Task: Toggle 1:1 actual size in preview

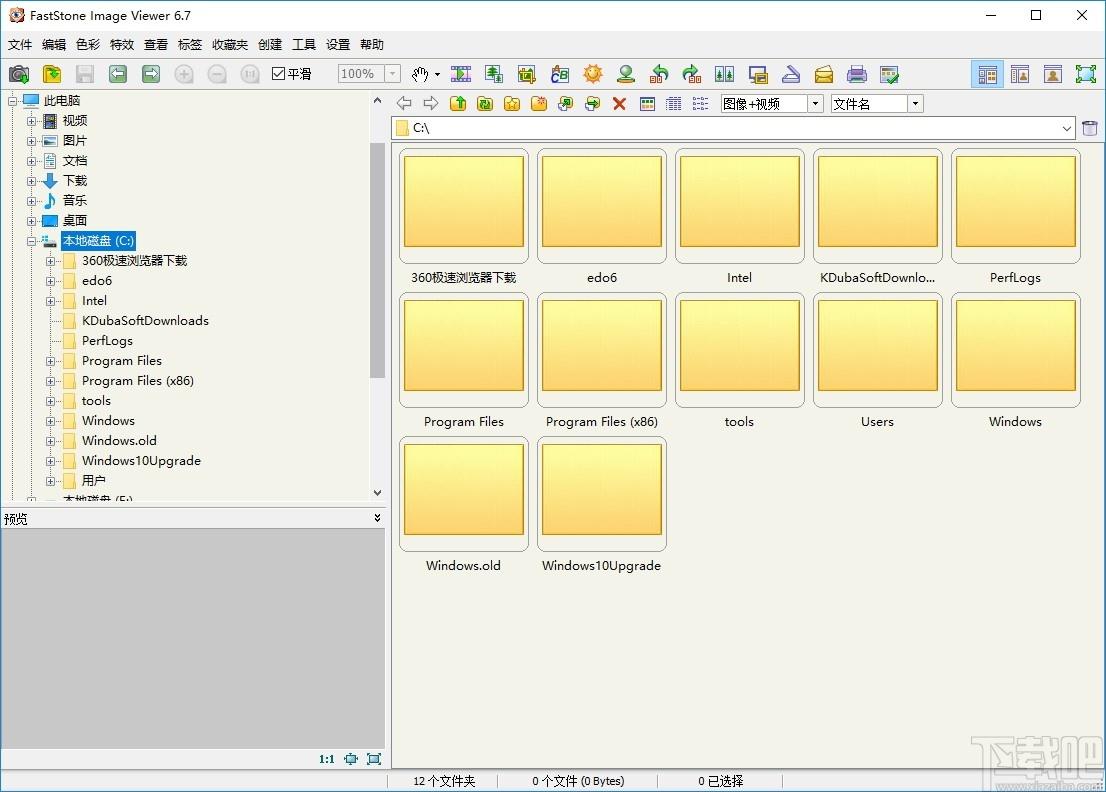Action: coord(327,759)
